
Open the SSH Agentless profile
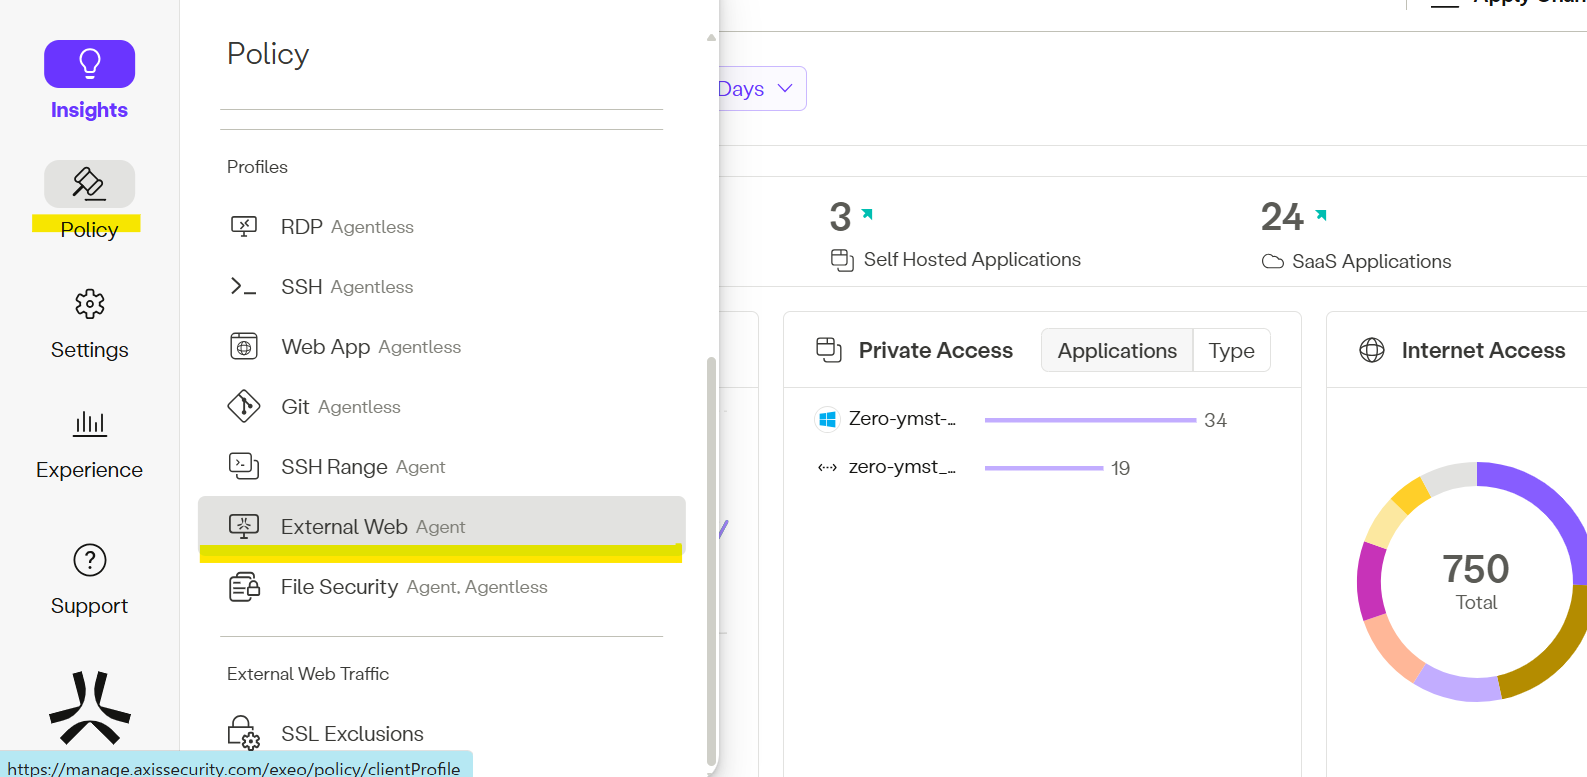click(346, 287)
